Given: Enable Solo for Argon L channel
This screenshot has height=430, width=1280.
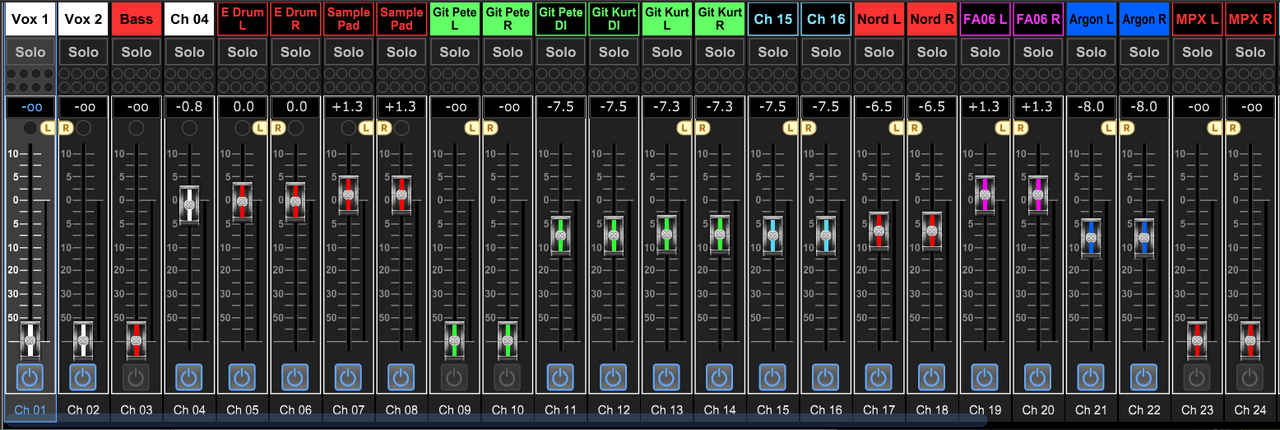Looking at the screenshot, I should (x=1090, y=52).
